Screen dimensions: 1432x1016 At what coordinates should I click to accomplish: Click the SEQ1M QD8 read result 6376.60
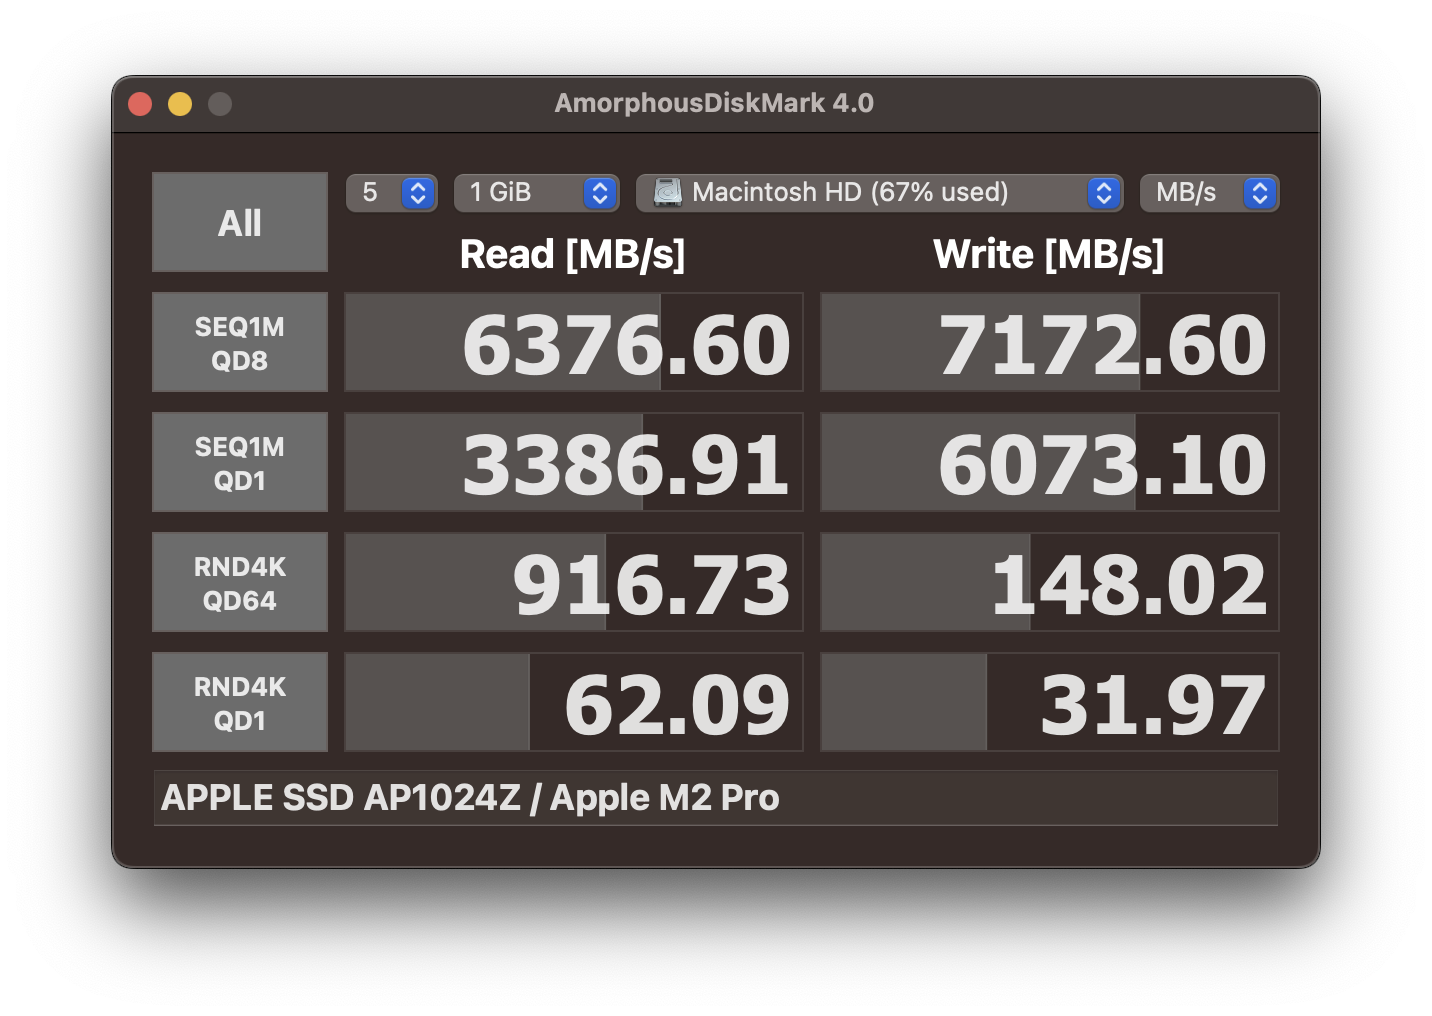[574, 342]
